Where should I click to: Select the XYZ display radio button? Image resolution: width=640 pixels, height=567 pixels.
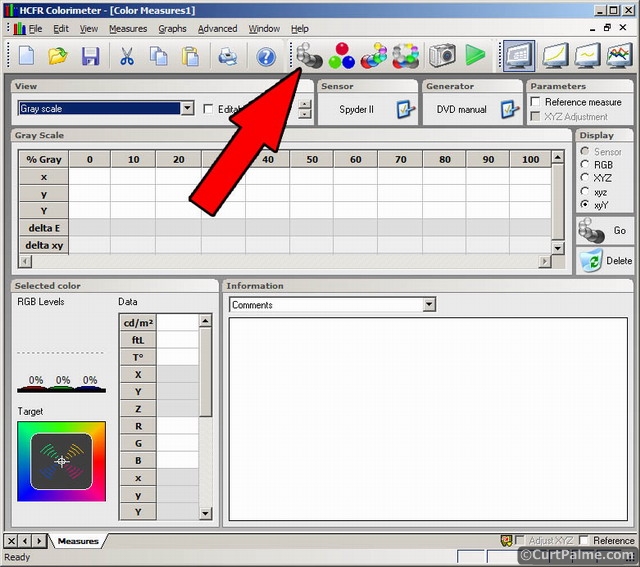(585, 178)
